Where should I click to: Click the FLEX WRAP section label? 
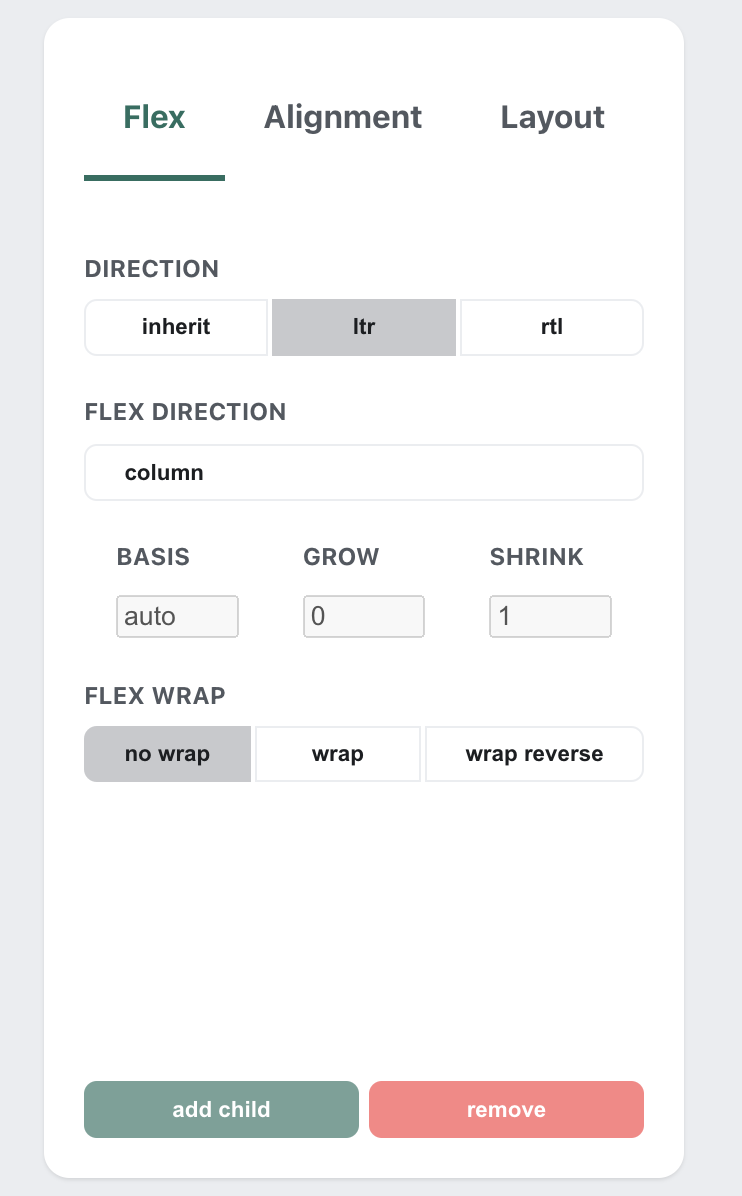[x=154, y=696]
